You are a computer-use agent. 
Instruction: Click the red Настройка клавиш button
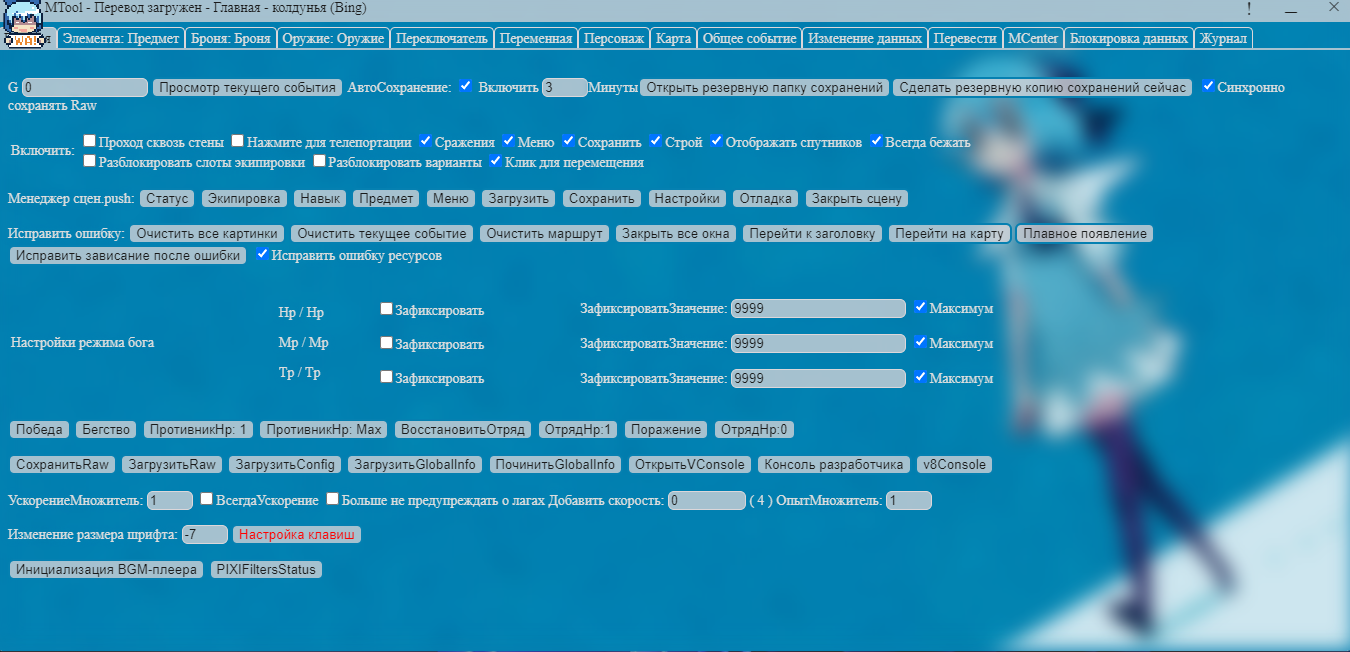pos(297,534)
